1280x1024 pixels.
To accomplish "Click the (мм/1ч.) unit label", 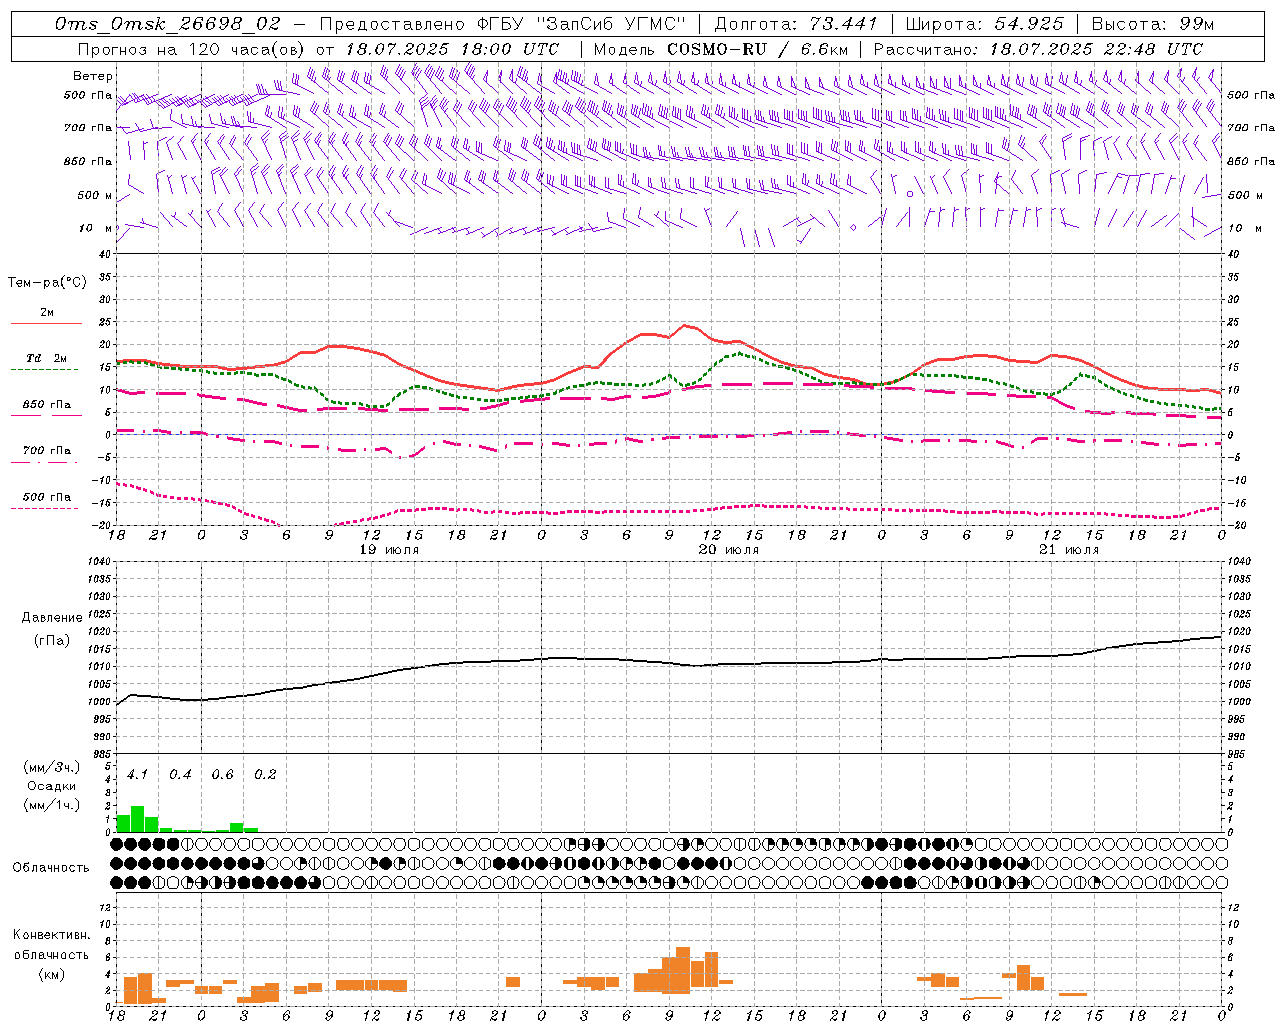I will click(x=51, y=805).
